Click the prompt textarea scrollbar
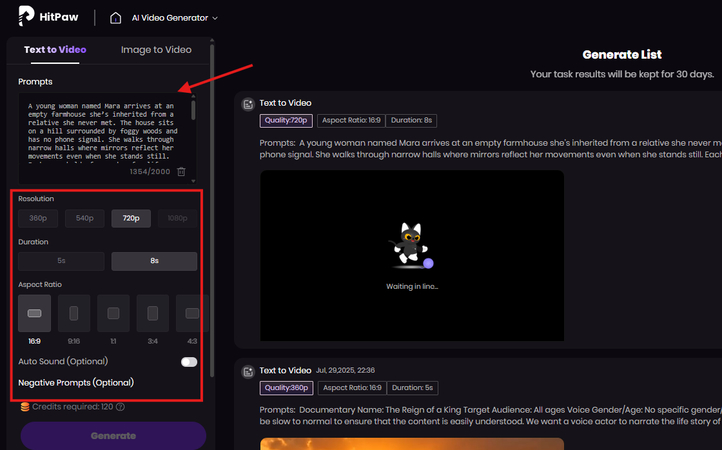Screen dimensions: 722x450 tap(193, 110)
